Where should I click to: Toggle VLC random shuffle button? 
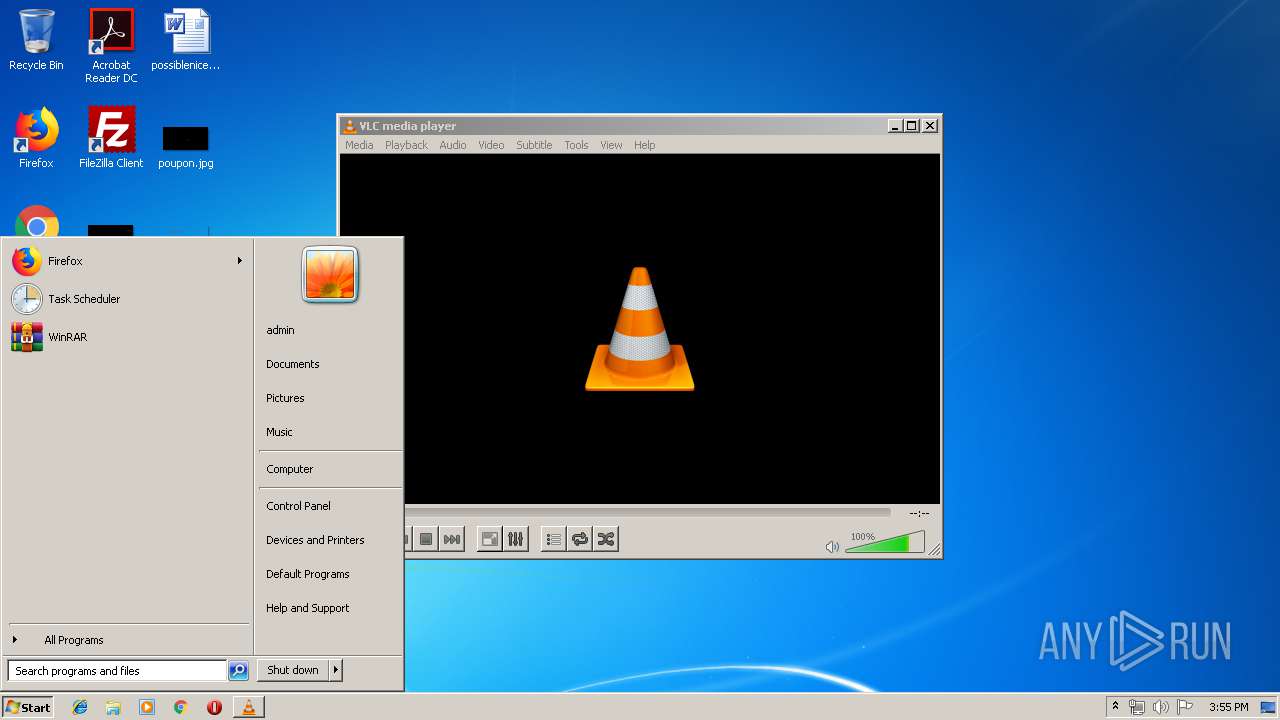[605, 539]
